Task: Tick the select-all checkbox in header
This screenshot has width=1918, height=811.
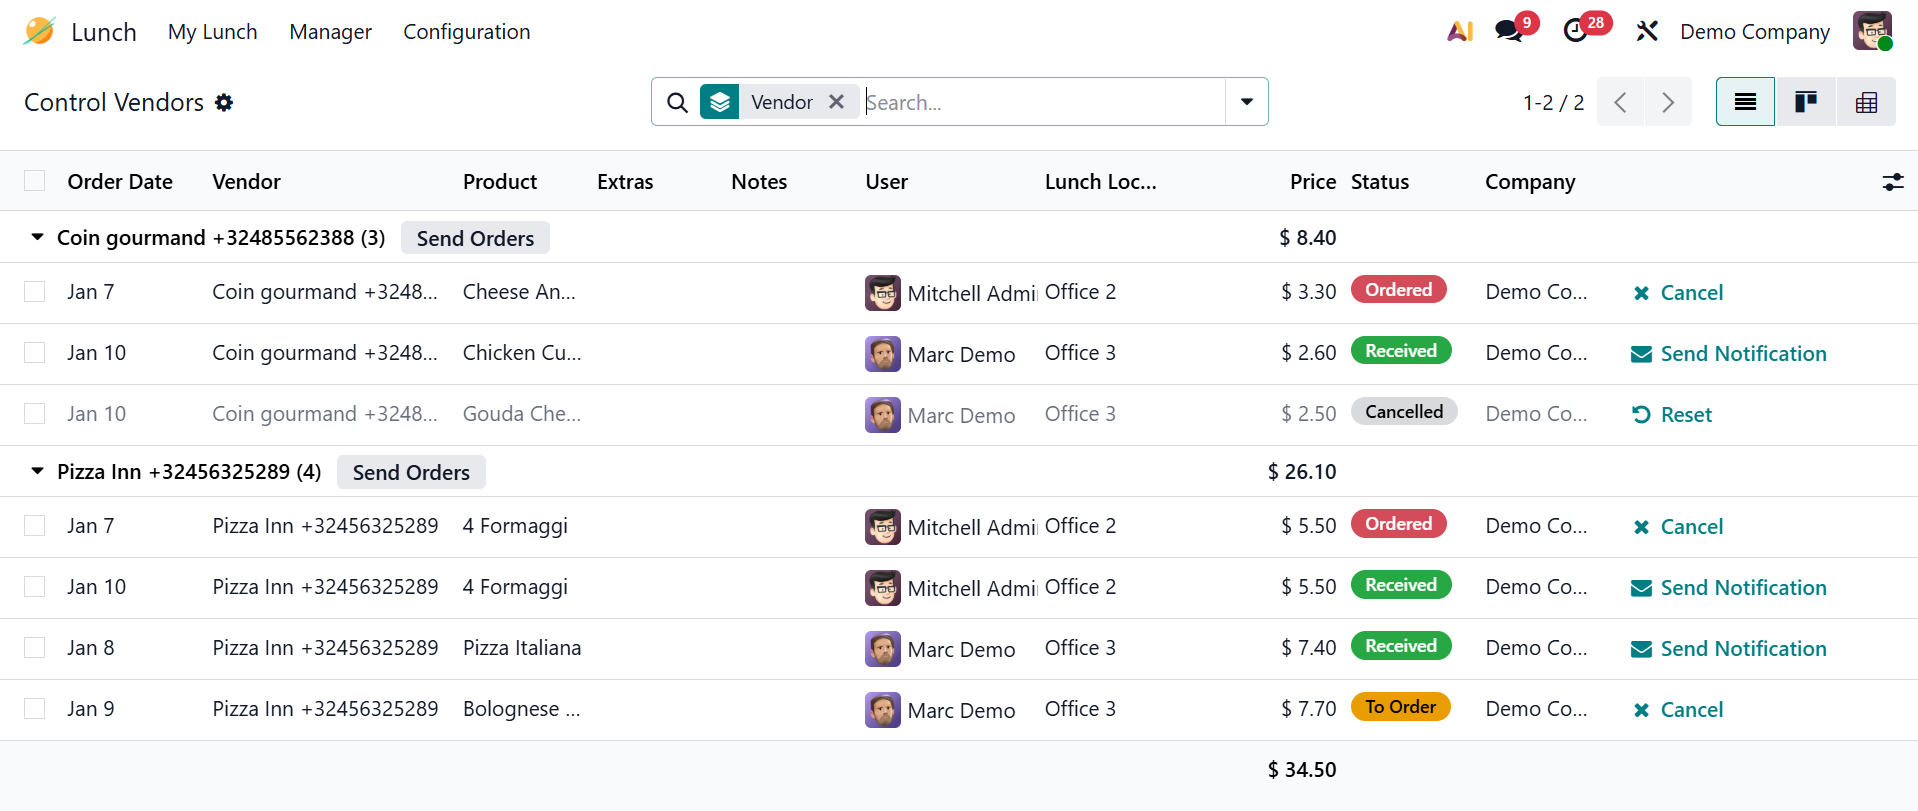Action: [x=35, y=181]
